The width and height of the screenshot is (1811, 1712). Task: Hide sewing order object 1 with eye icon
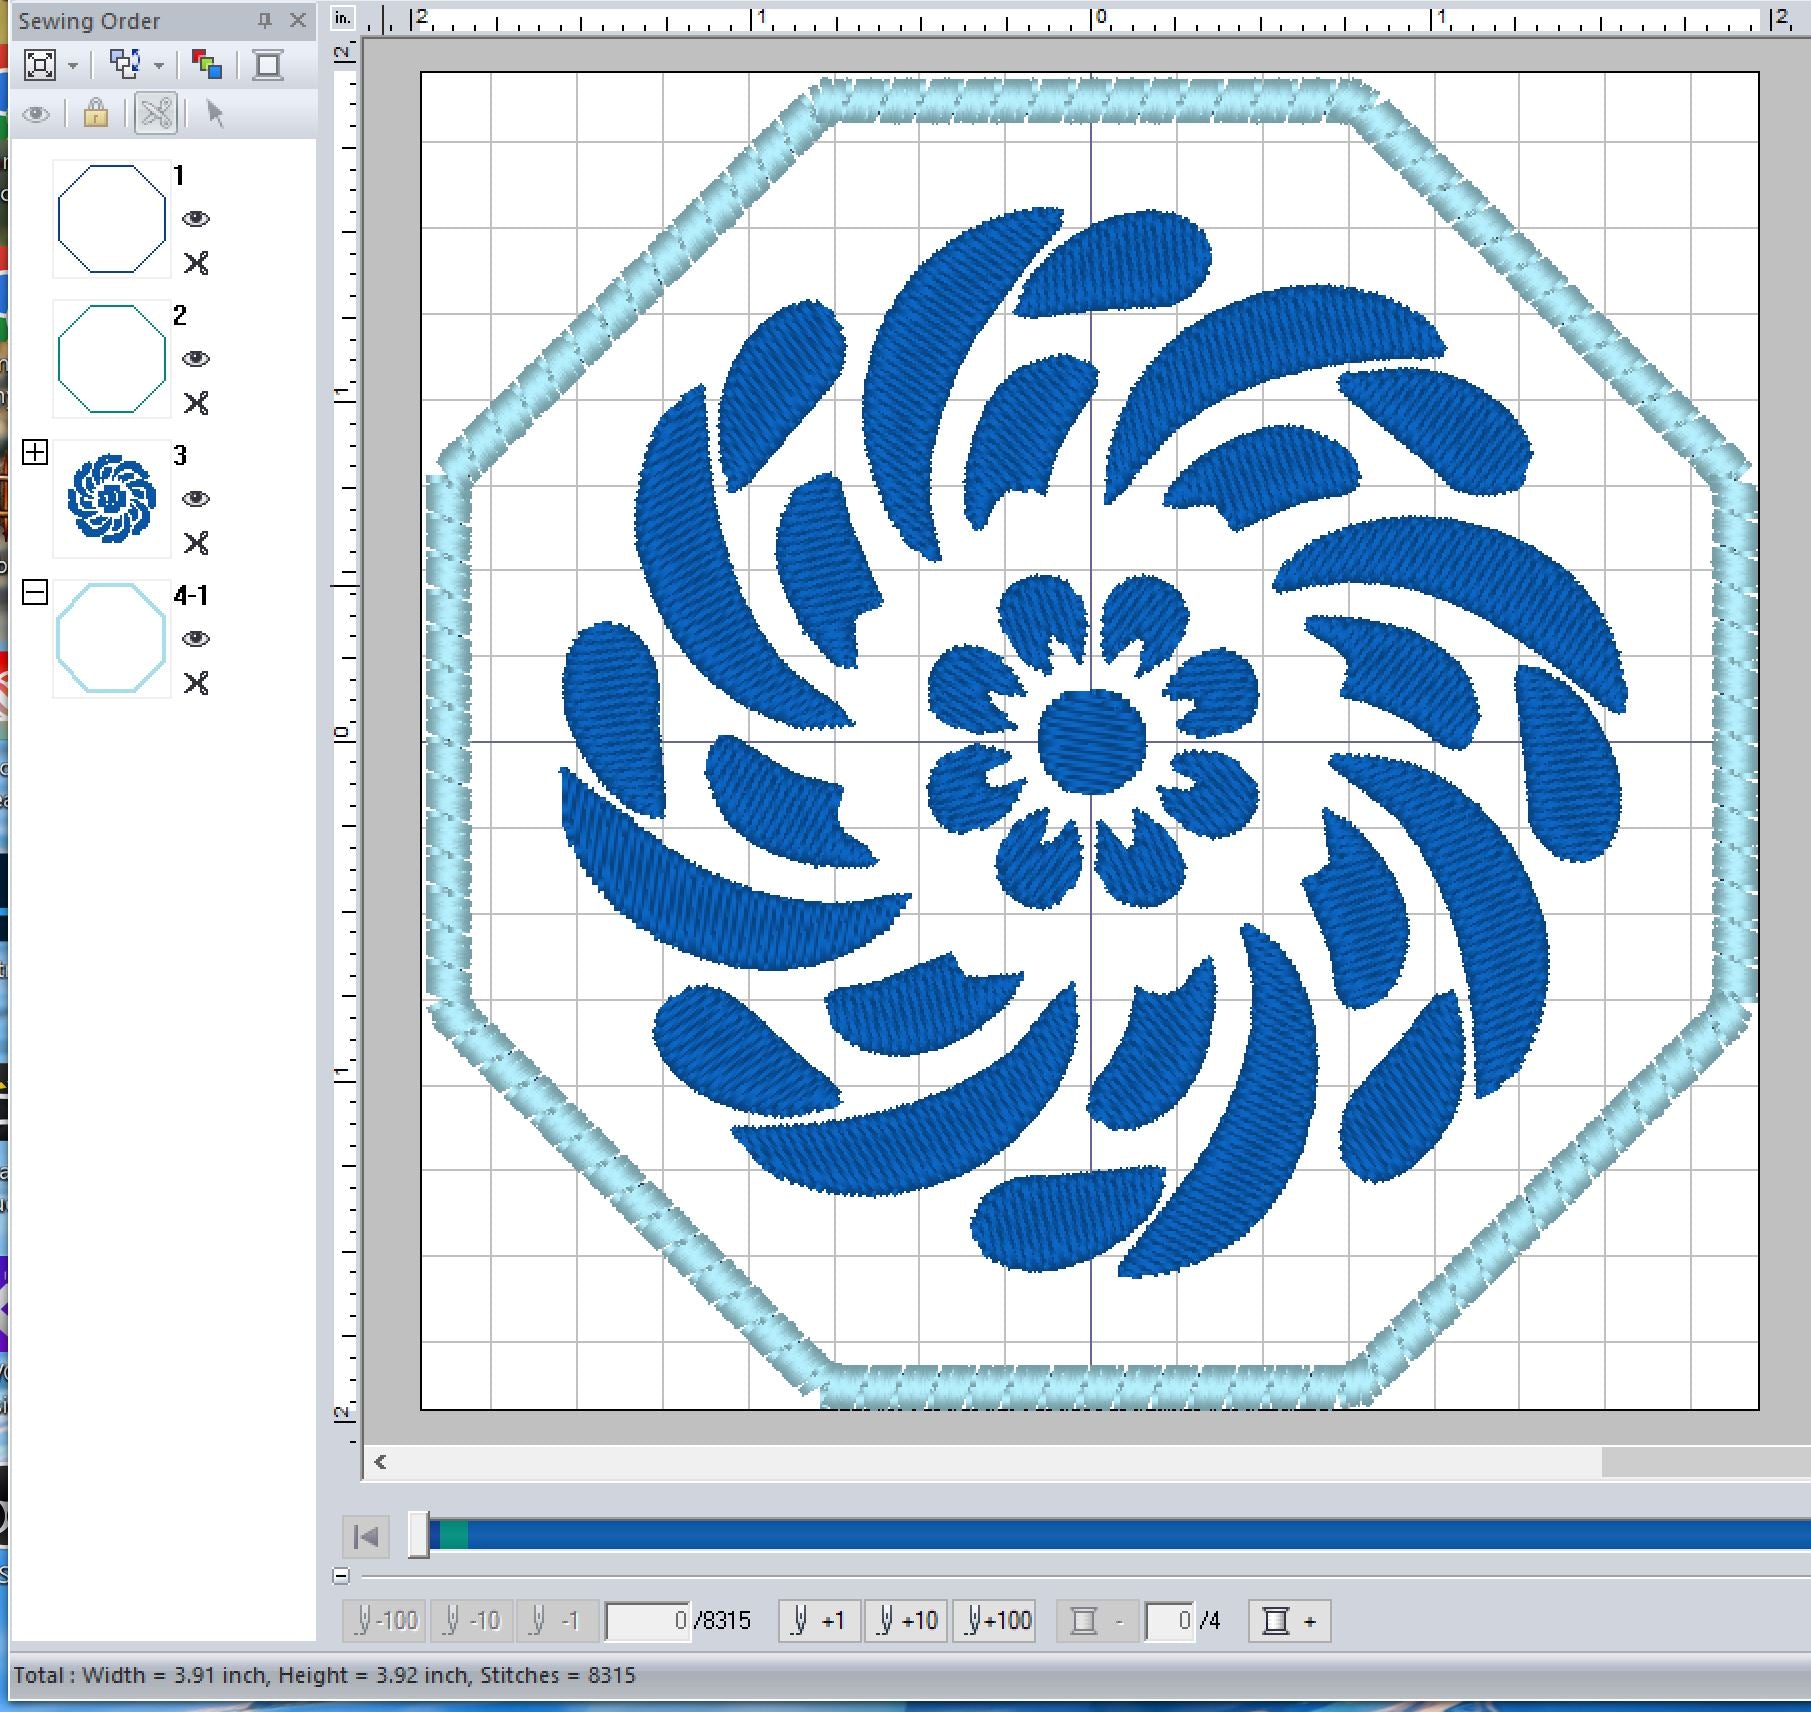(x=196, y=219)
